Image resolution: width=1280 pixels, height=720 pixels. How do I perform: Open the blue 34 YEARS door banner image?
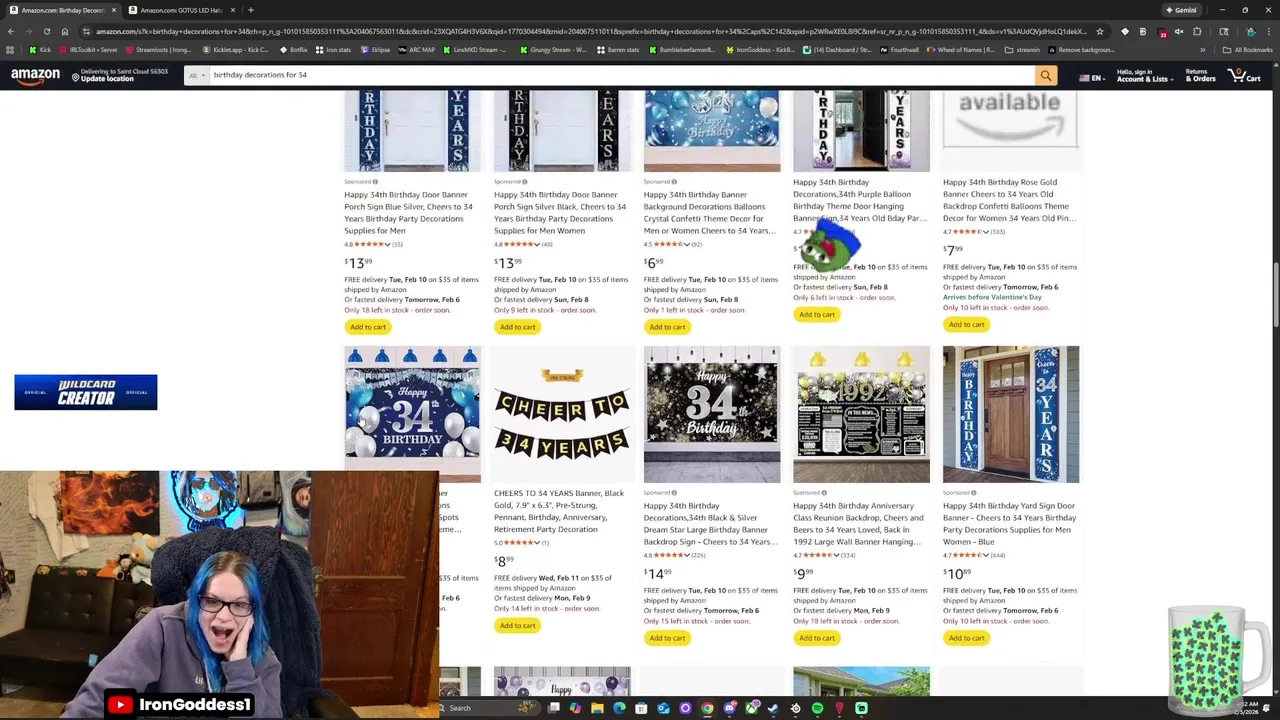click(1011, 414)
